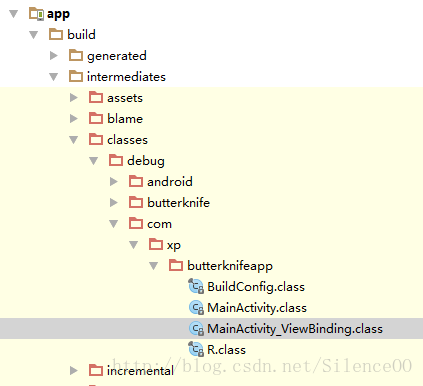Select the android folder label
This screenshot has height=386, width=423.
170,182
